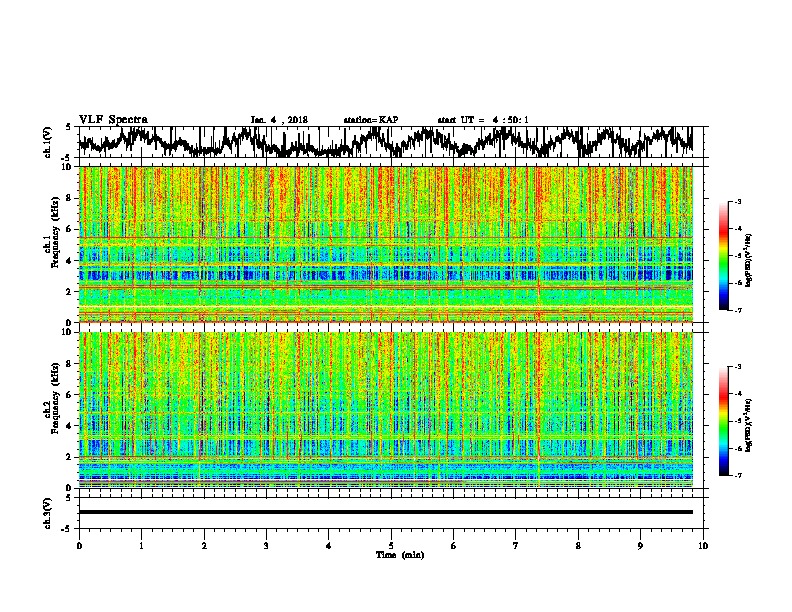Click the '10' tick label on time axis
The image size is (792, 612).
coord(703,546)
